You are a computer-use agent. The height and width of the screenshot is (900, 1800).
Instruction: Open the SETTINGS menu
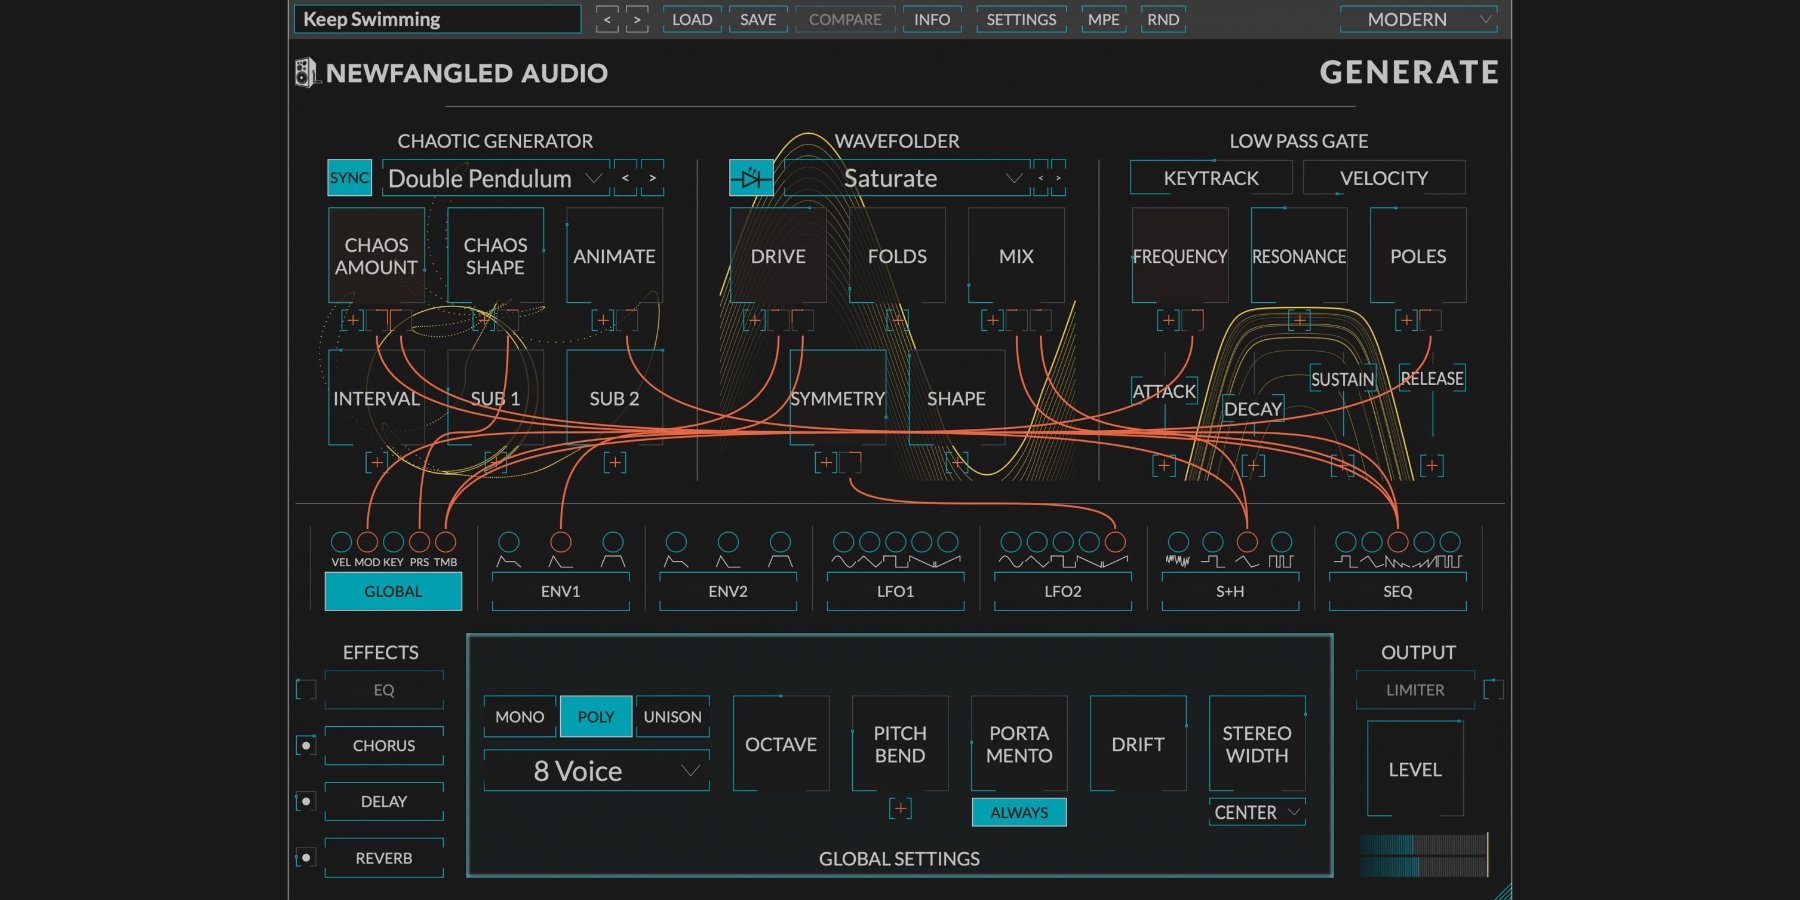(x=1021, y=19)
